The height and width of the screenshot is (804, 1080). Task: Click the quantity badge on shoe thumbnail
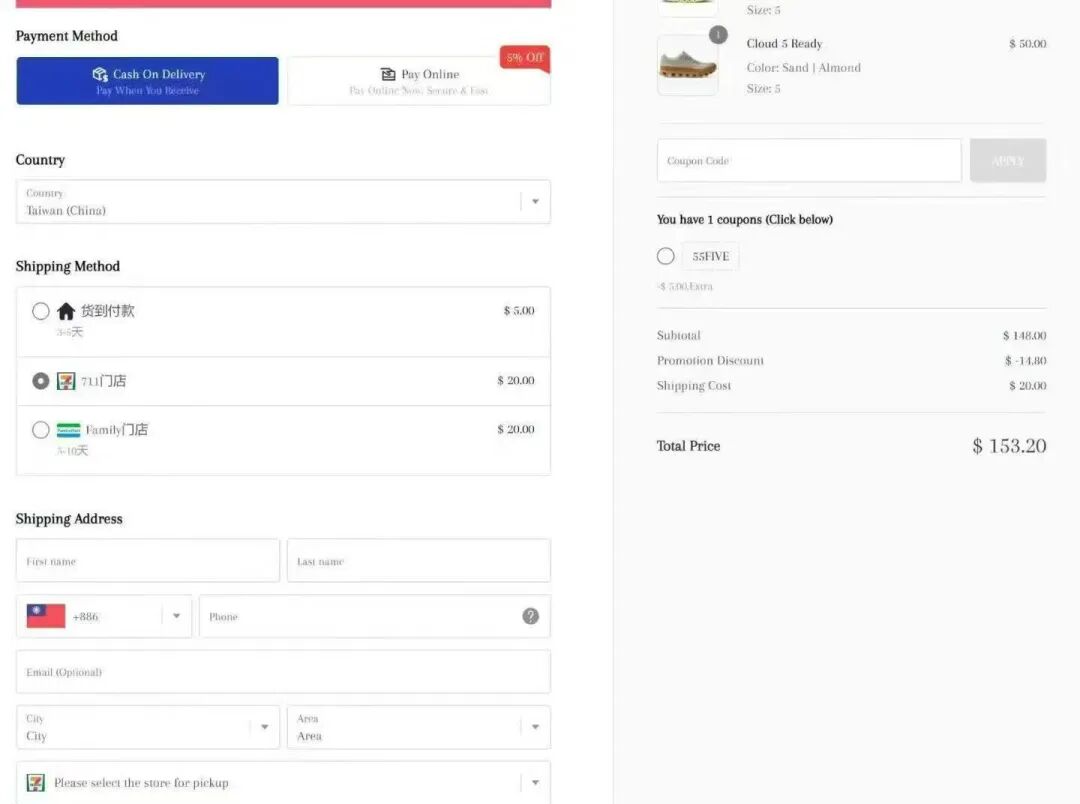point(718,34)
